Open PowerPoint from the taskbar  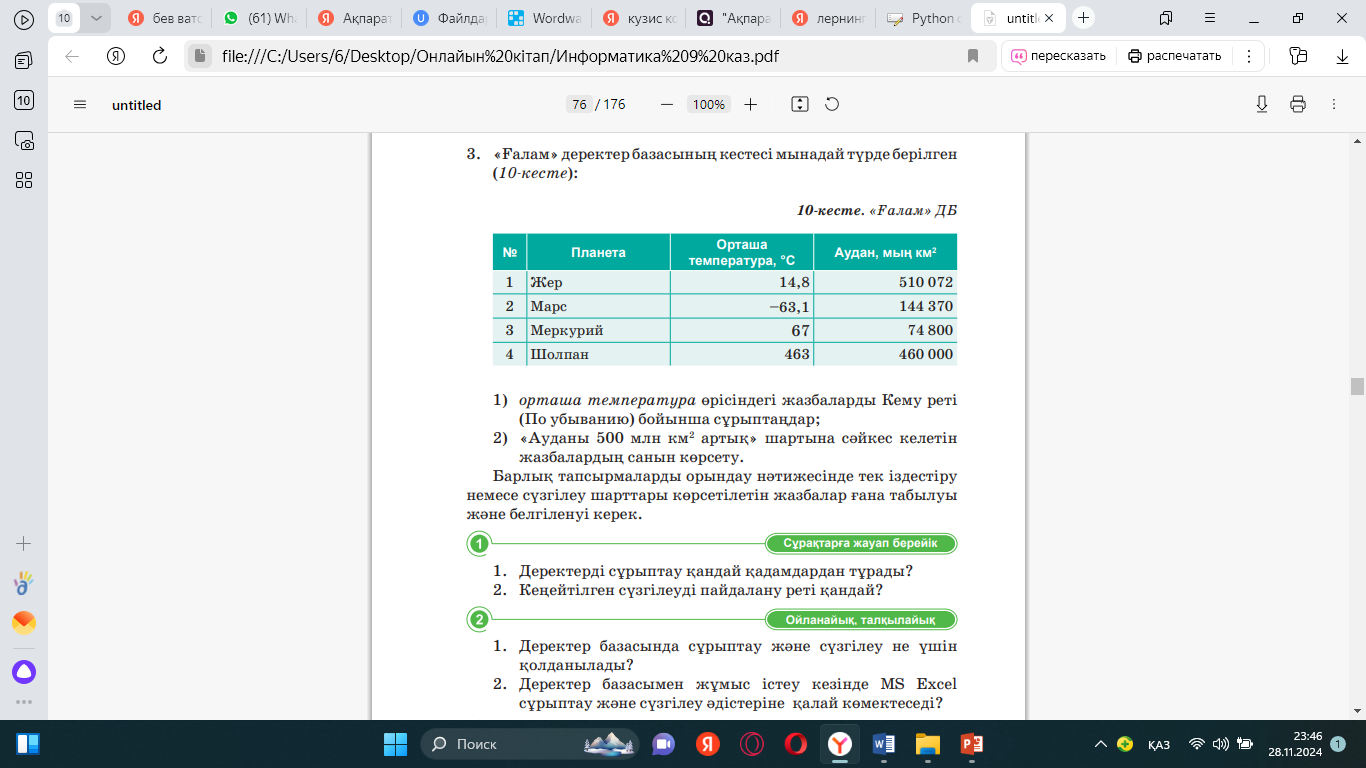click(x=972, y=744)
